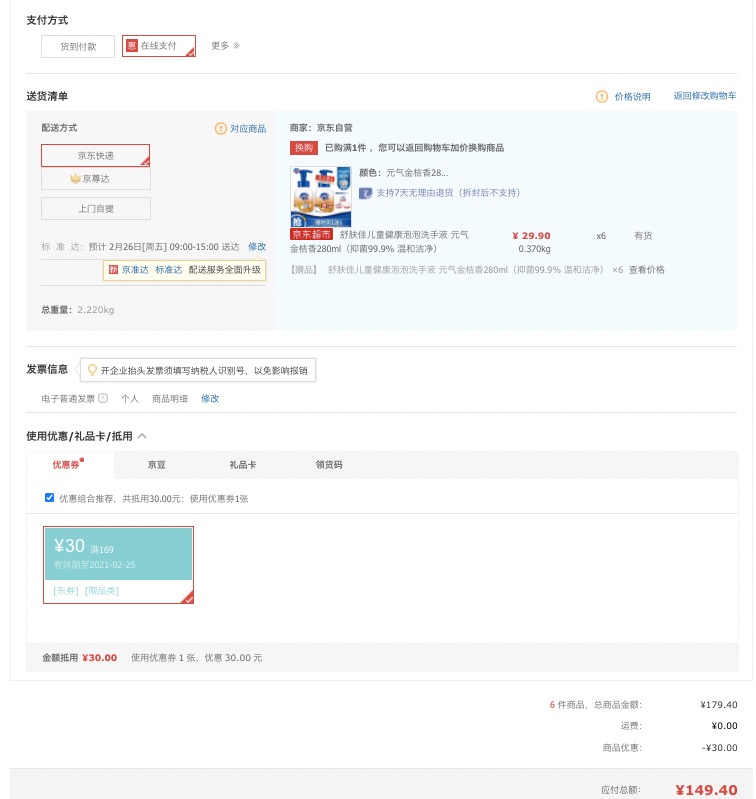
Task: Expand 更多 payment methods
Action: 225,46
